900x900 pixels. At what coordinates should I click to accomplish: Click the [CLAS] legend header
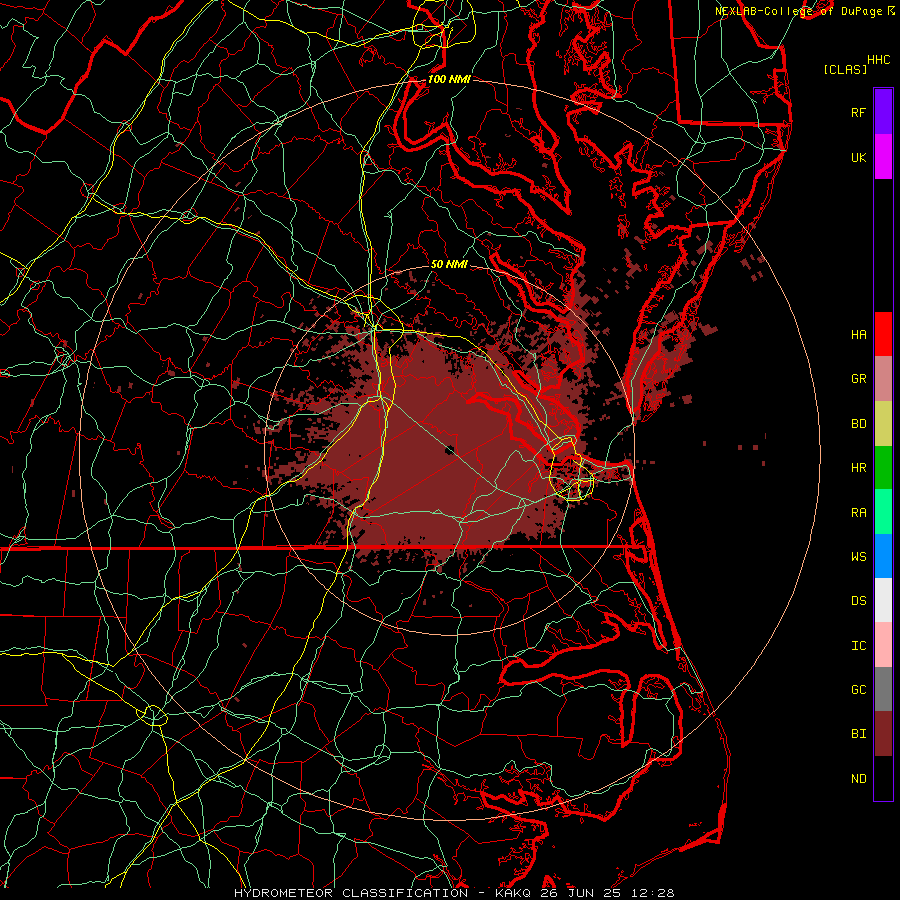[845, 69]
